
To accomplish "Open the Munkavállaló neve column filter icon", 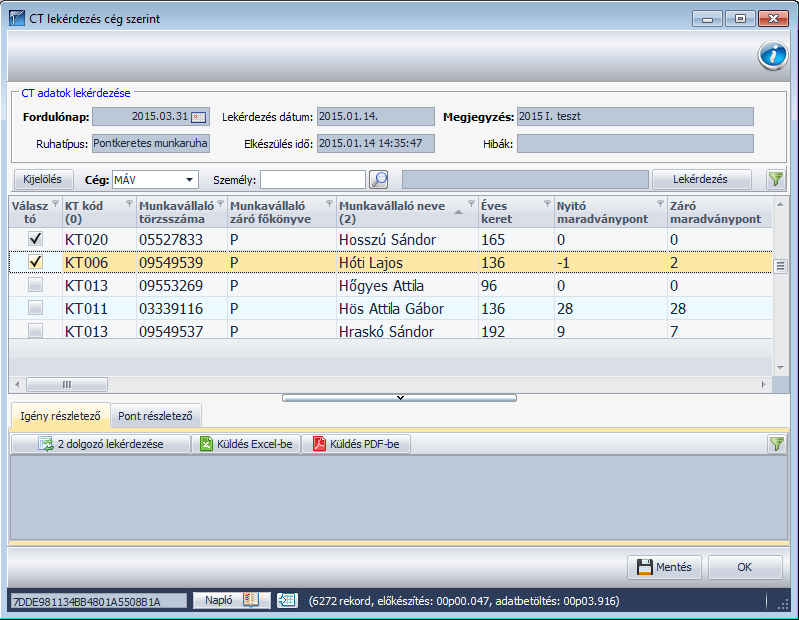I will (x=471, y=204).
